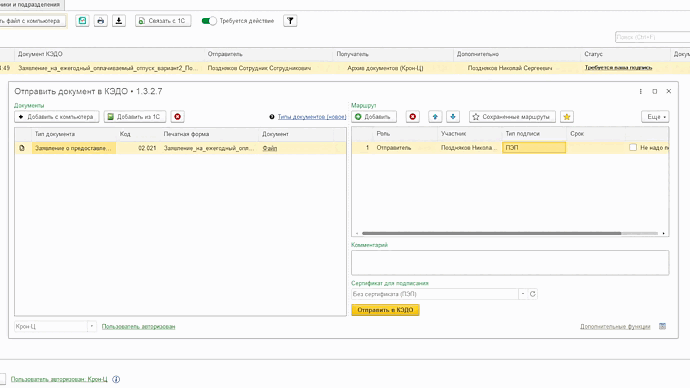Expand the 'Еще' dropdown menu
This screenshot has height=388, width=690.
point(655,117)
